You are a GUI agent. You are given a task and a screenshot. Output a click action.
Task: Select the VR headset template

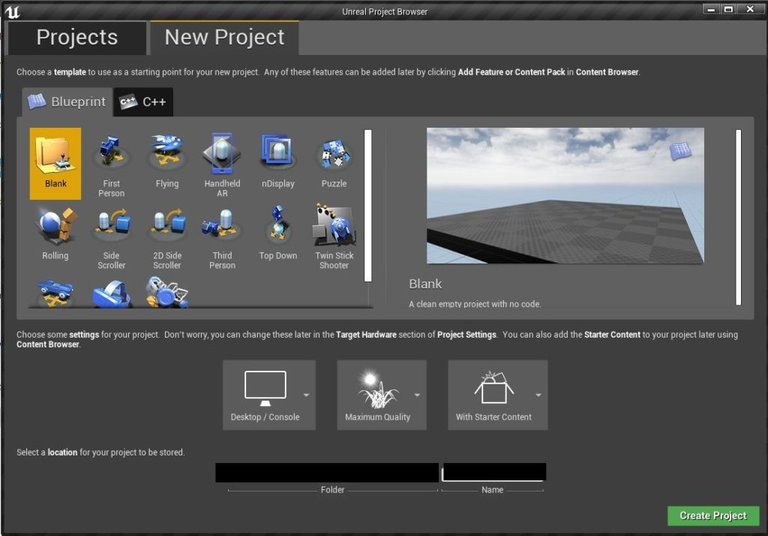click(x=111, y=292)
